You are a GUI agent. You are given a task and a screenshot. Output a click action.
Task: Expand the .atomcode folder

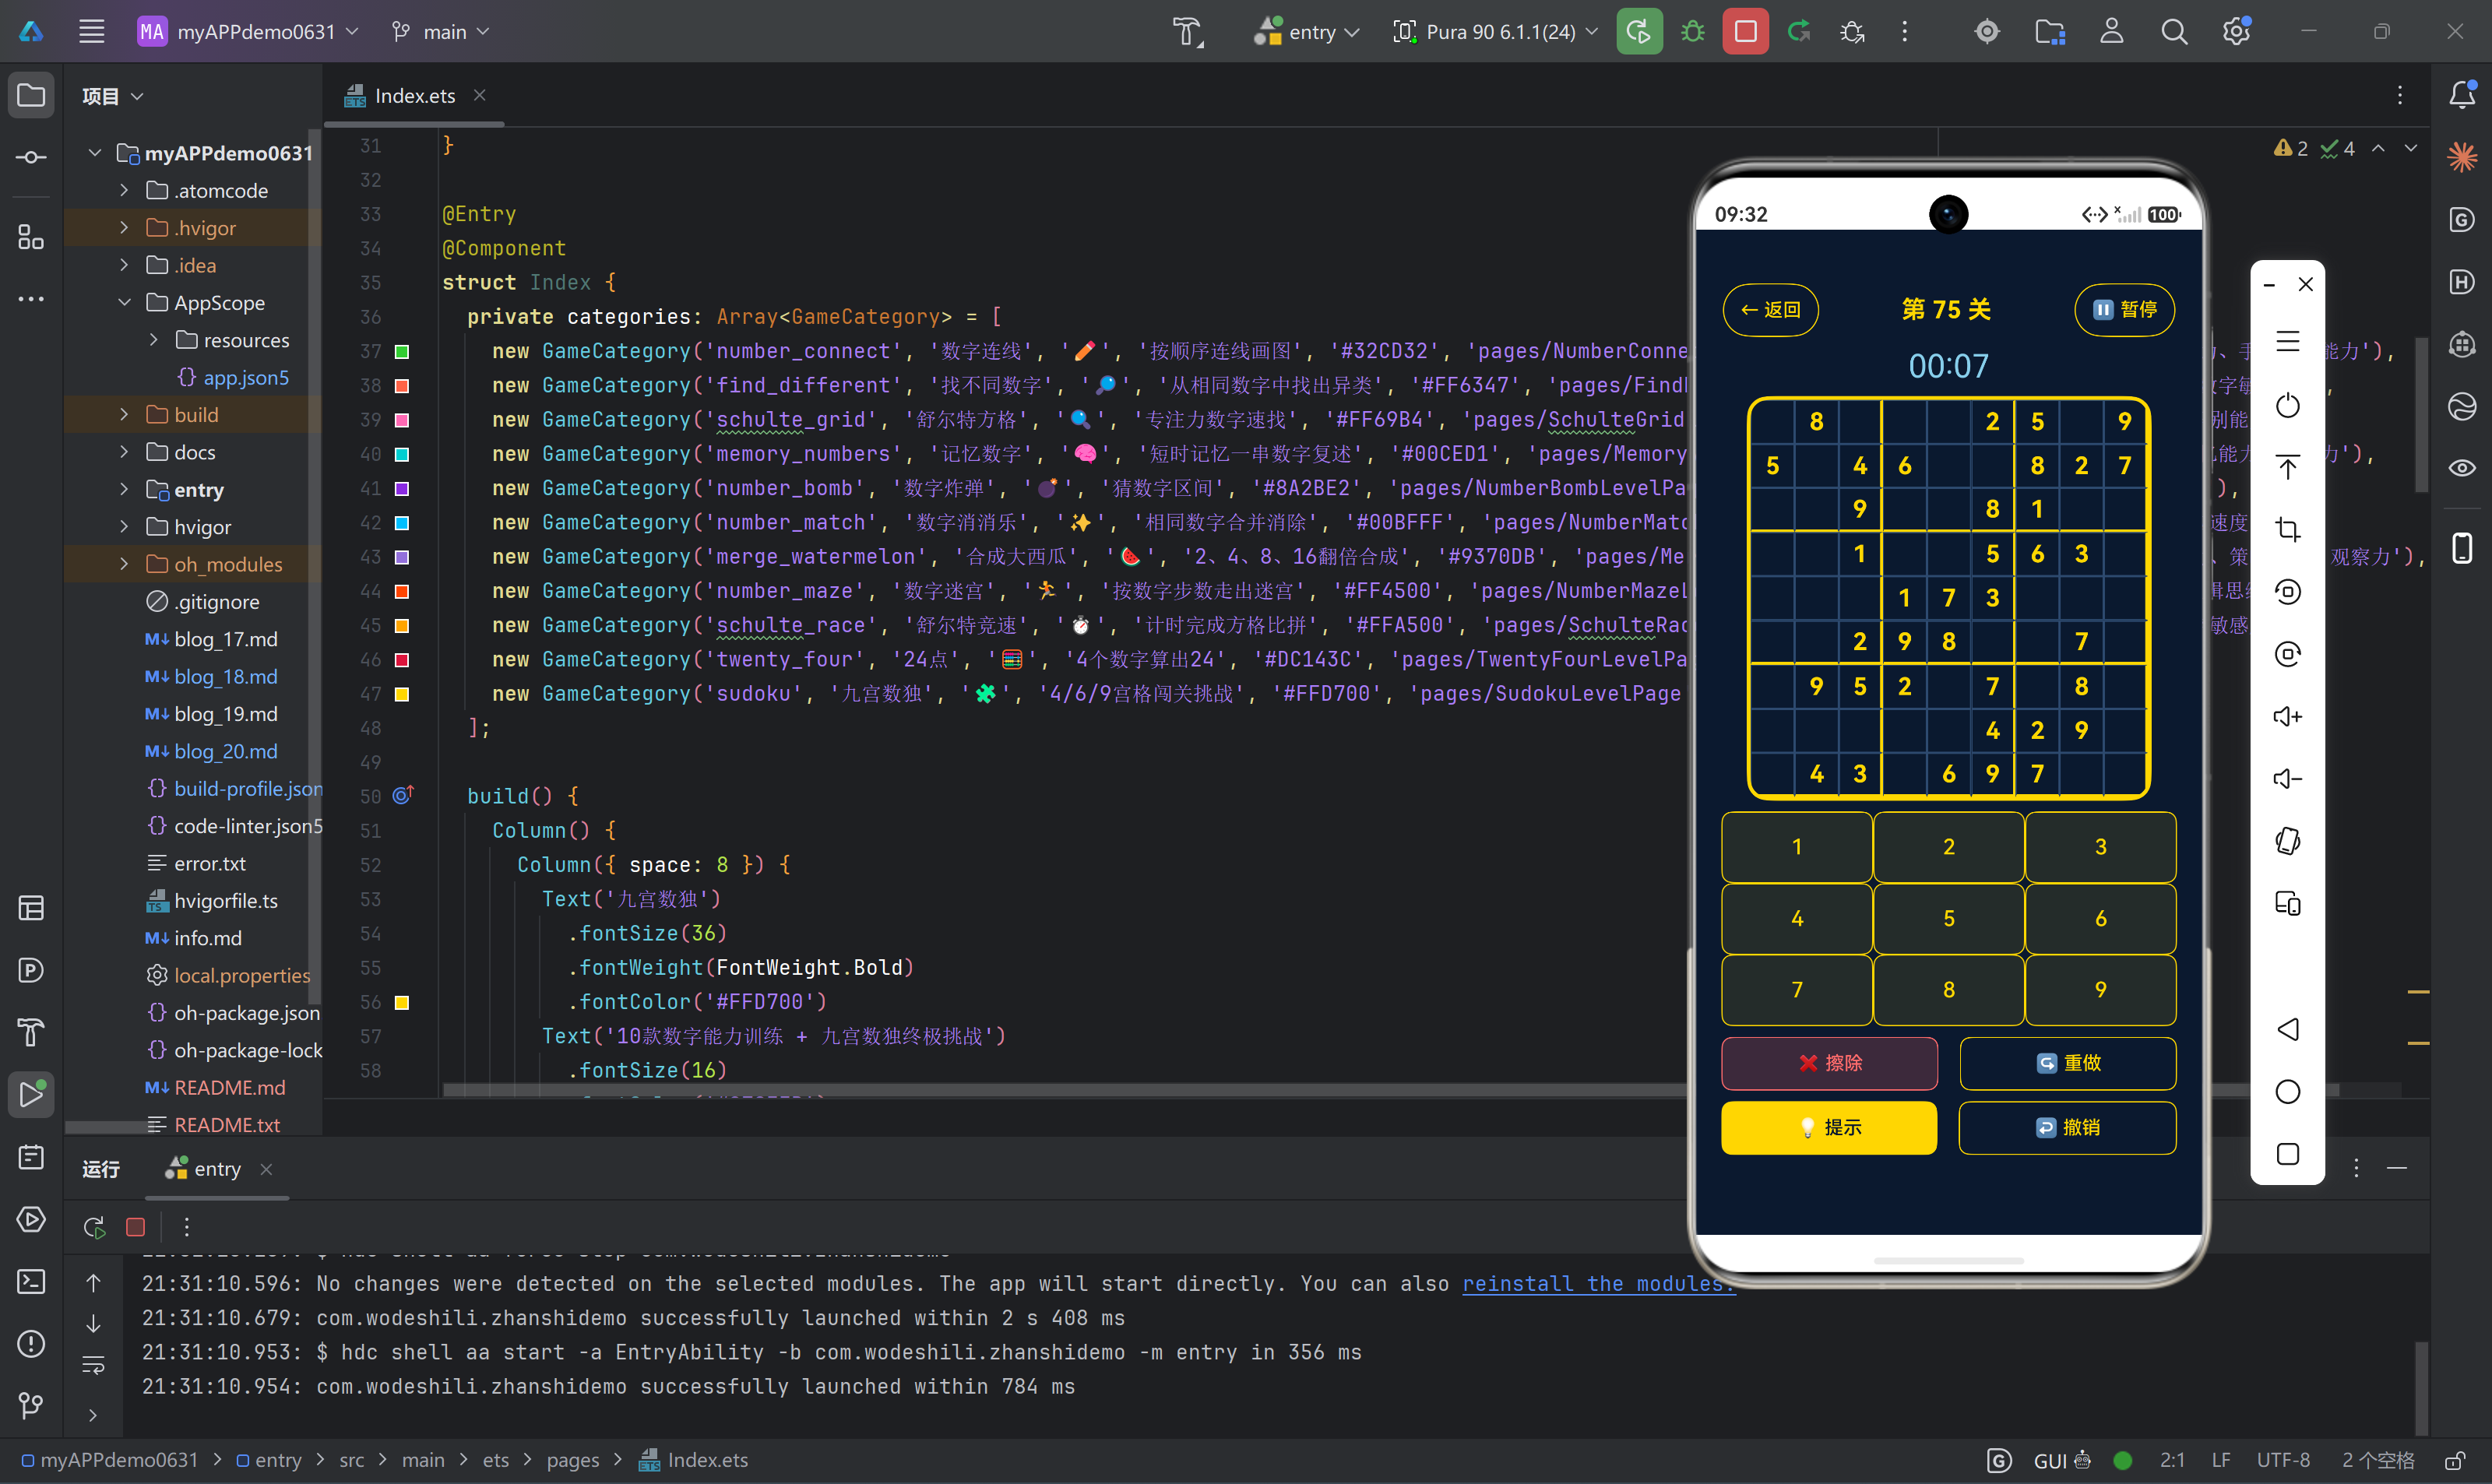click(124, 190)
